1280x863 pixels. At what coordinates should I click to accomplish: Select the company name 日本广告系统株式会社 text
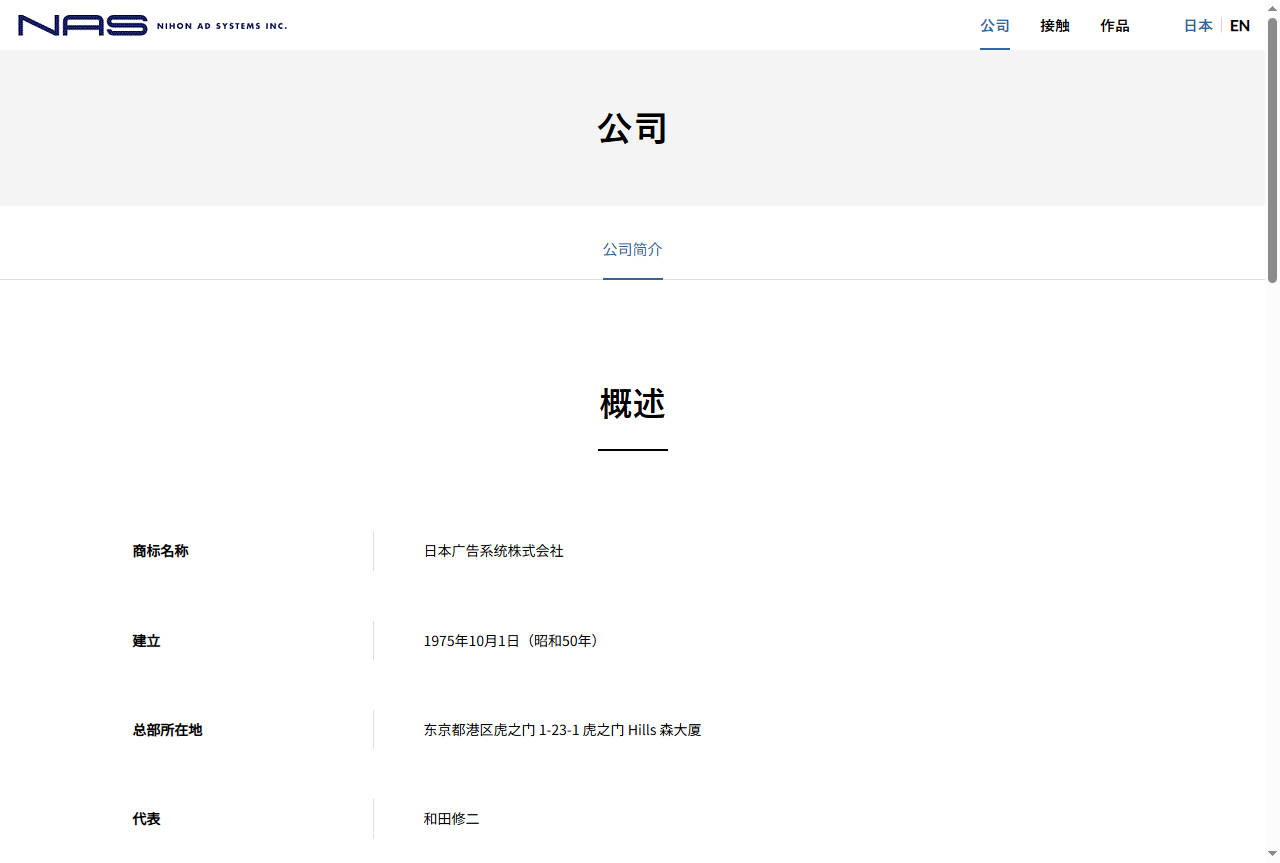494,551
